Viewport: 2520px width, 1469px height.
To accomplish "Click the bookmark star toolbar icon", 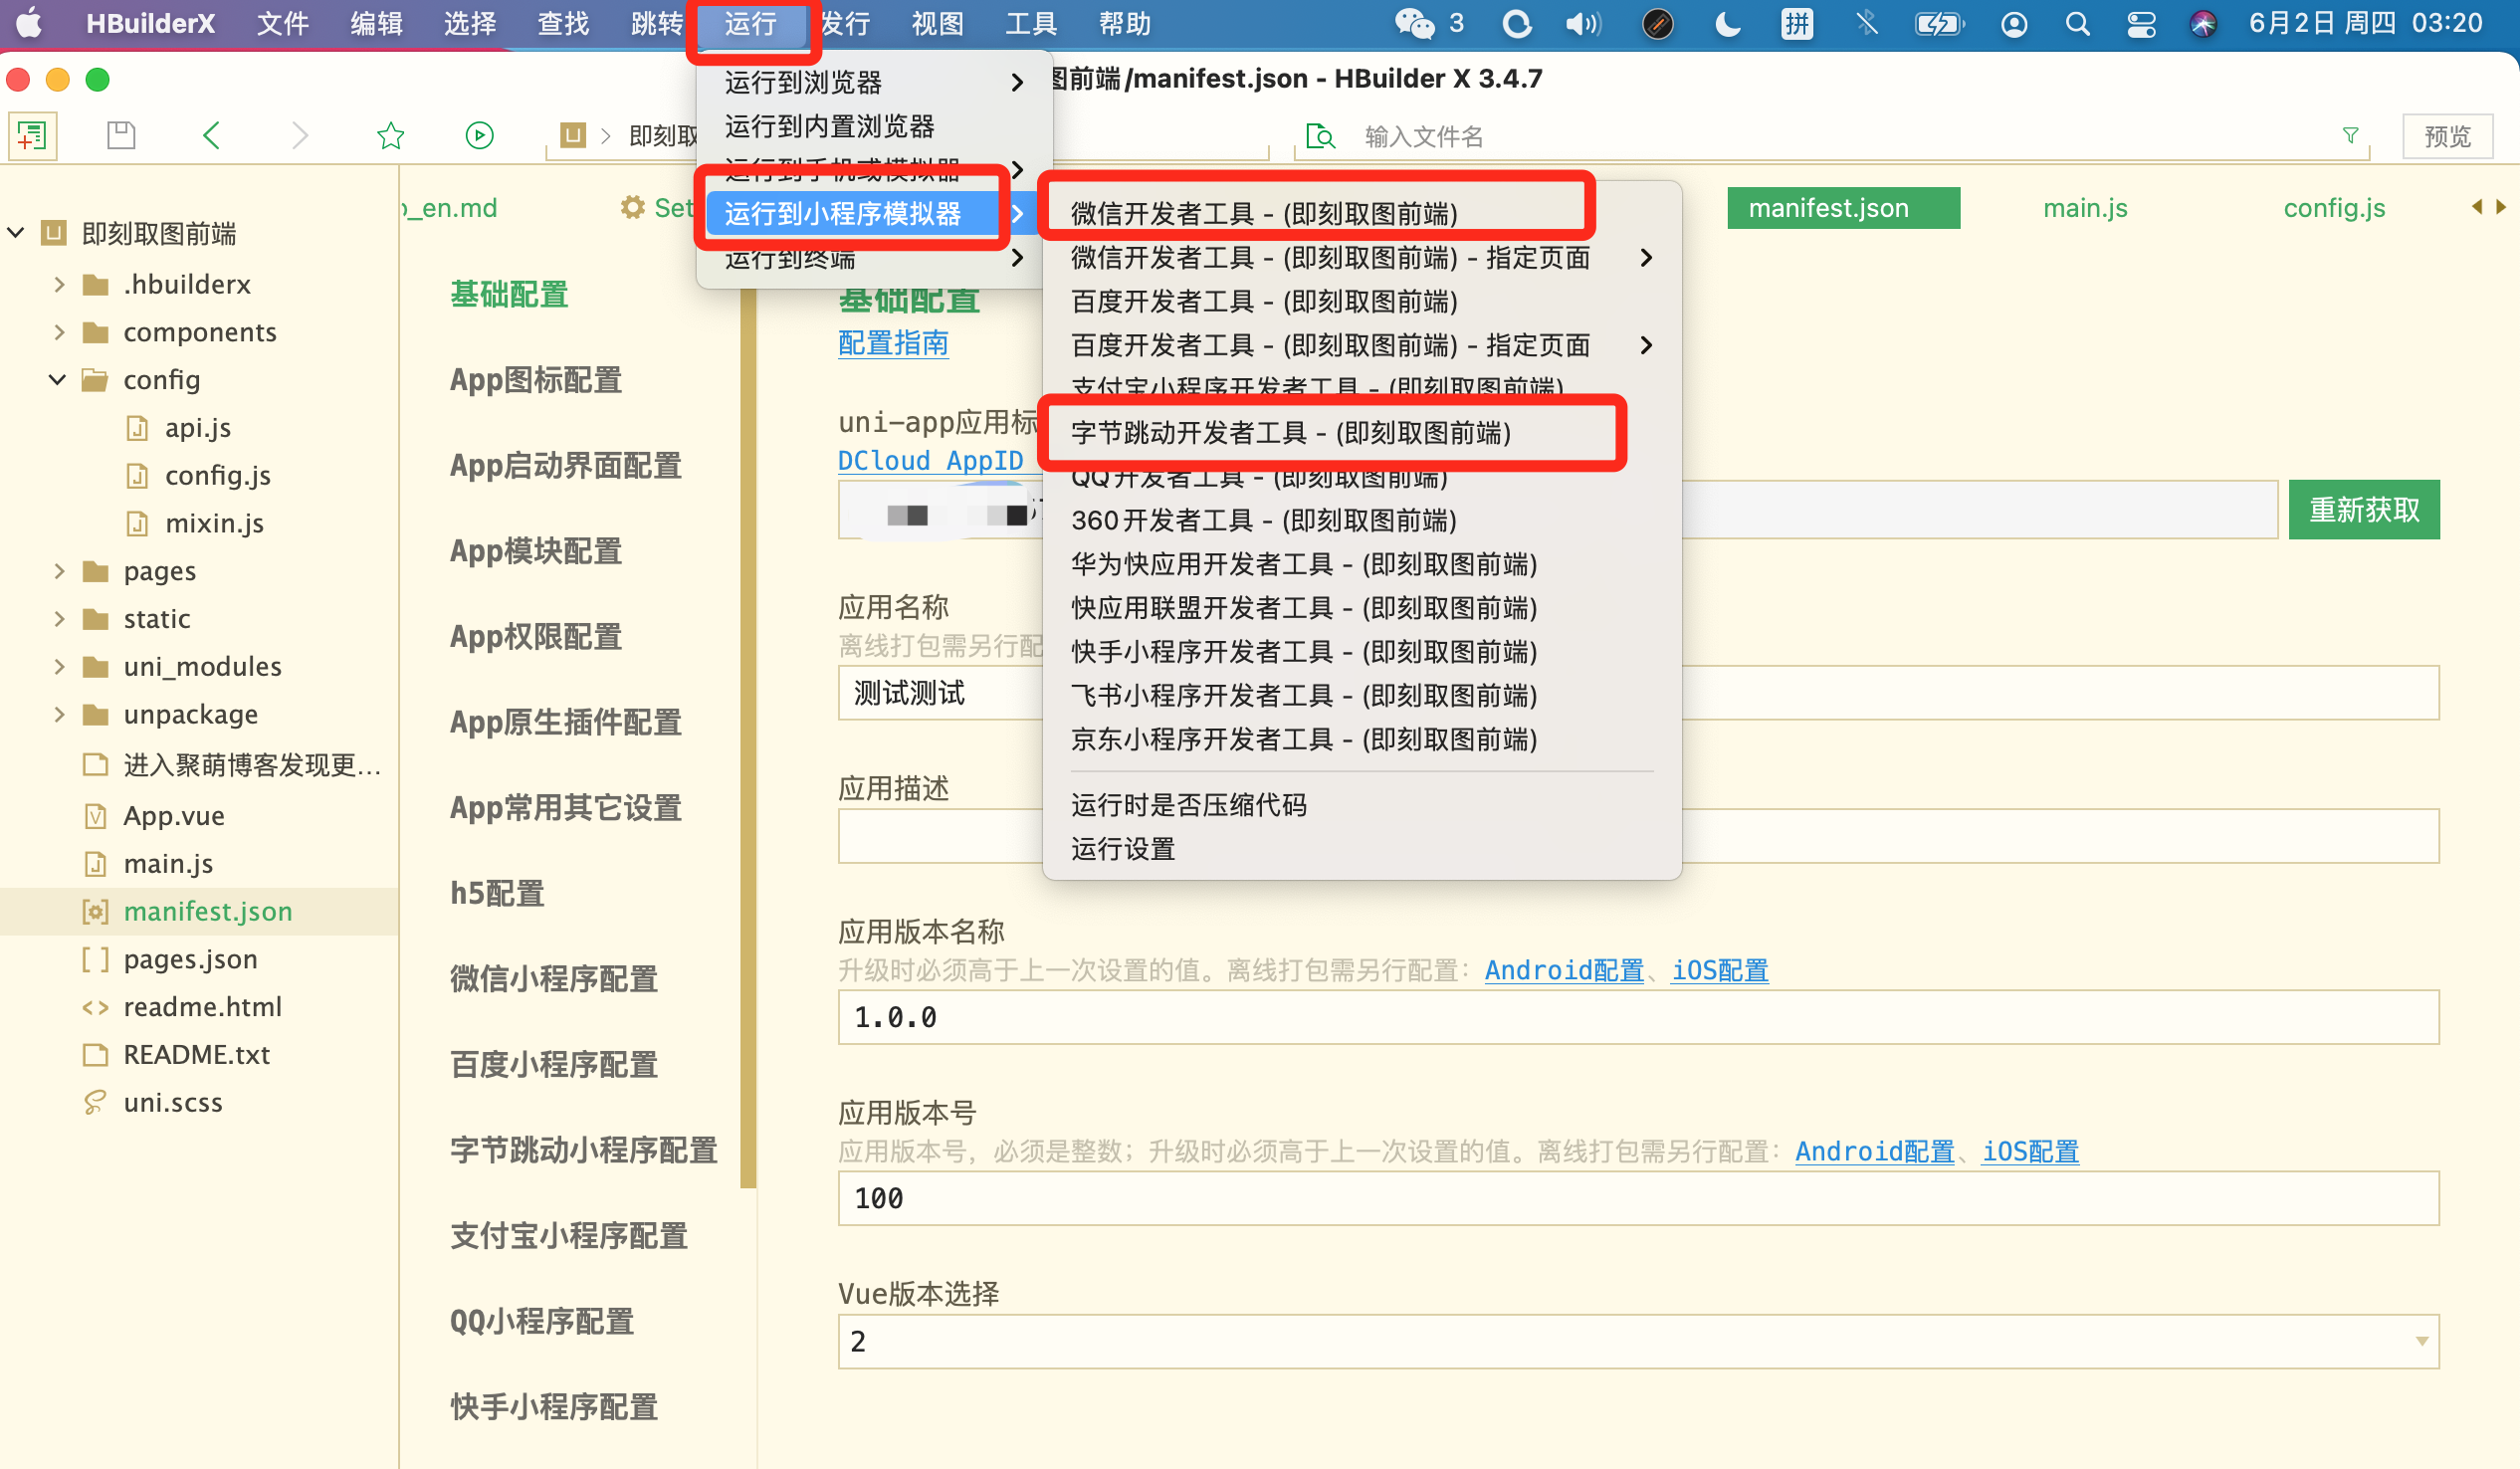I will (x=390, y=135).
